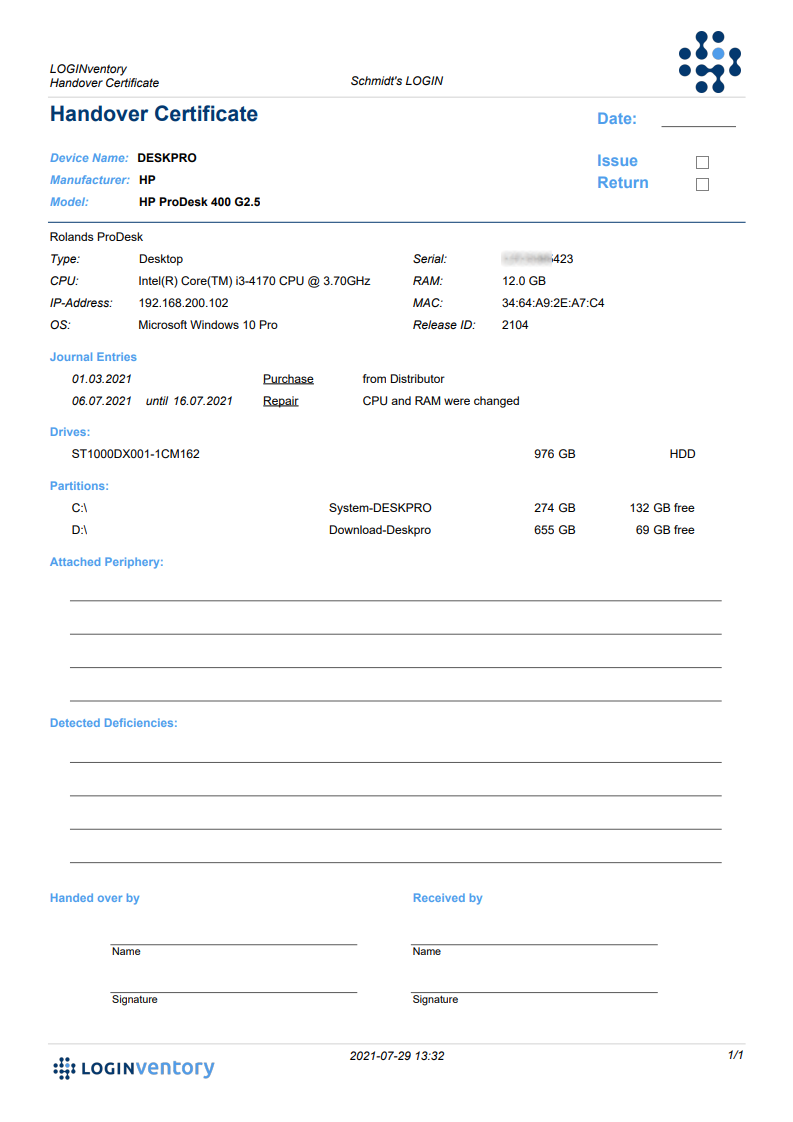The height and width of the screenshot is (1122, 793).
Task: Select 'CPU and RAM were changed' text
Action: point(441,401)
